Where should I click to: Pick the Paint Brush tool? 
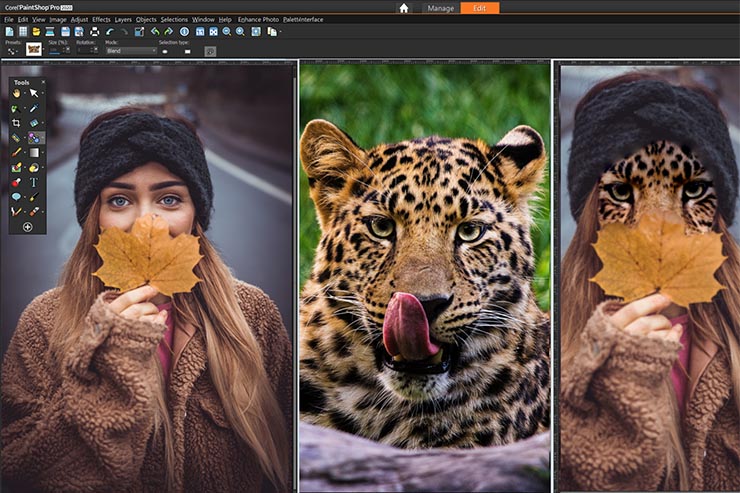tap(16, 152)
